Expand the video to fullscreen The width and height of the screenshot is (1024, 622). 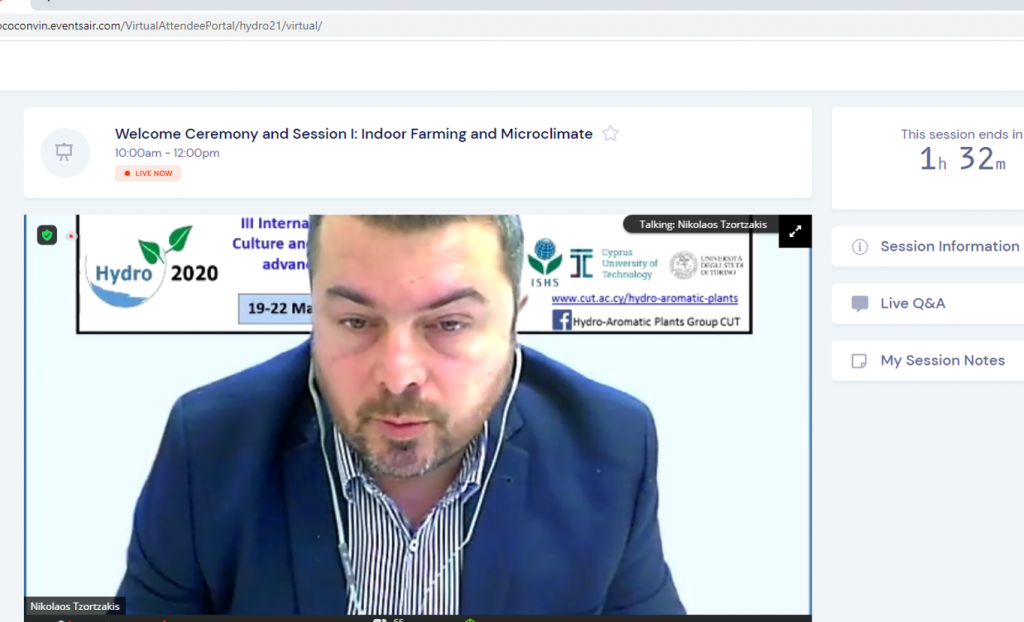795,231
